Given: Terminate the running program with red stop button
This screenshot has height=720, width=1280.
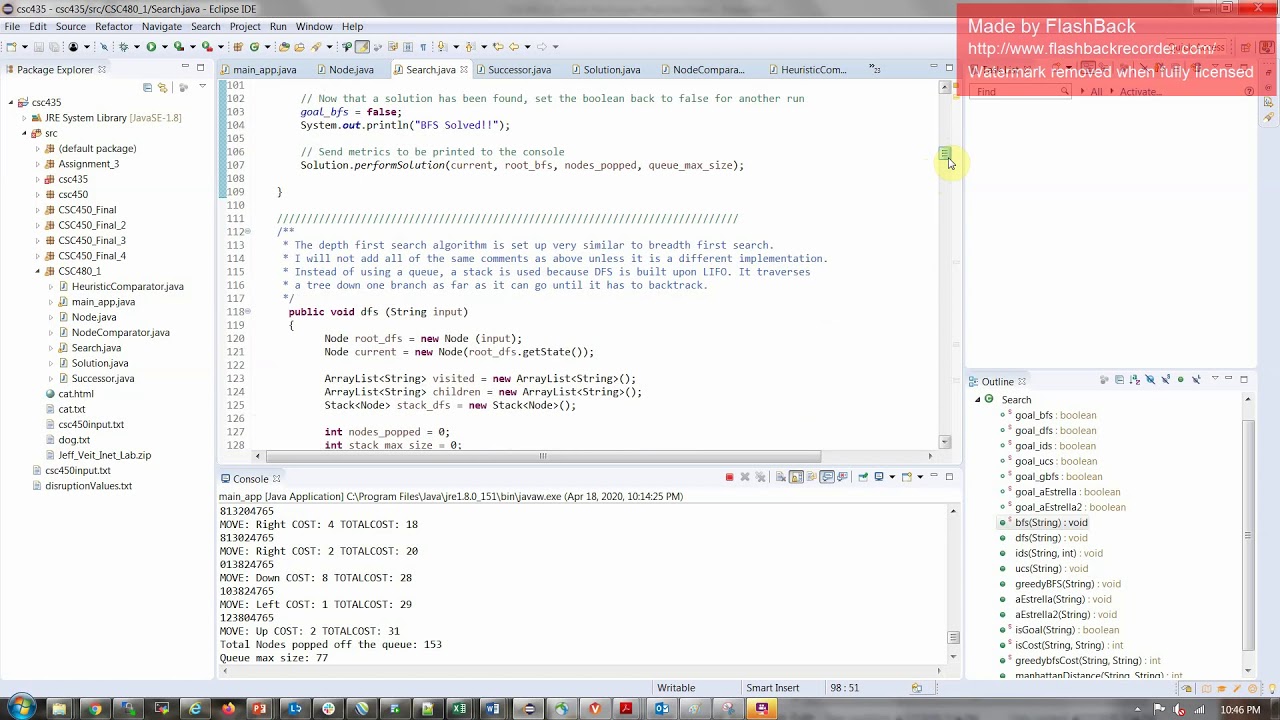Looking at the screenshot, I should 729,477.
